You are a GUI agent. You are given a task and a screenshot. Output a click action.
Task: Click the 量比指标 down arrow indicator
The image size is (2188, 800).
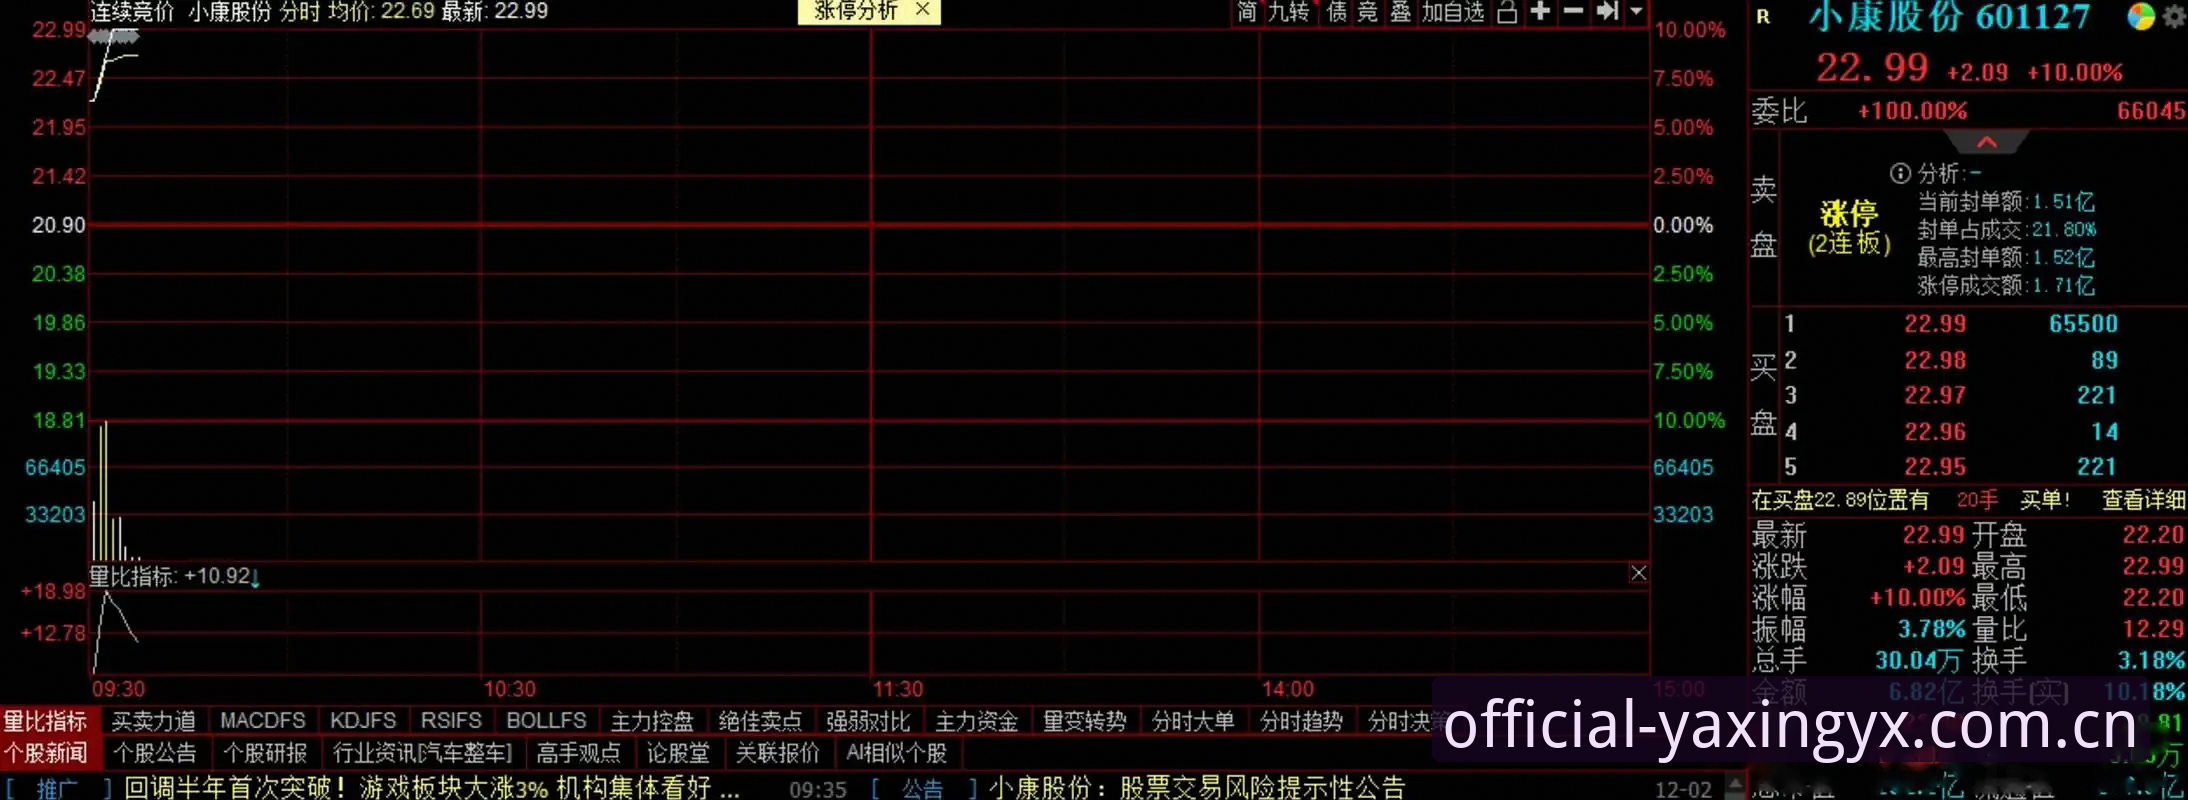[255, 577]
